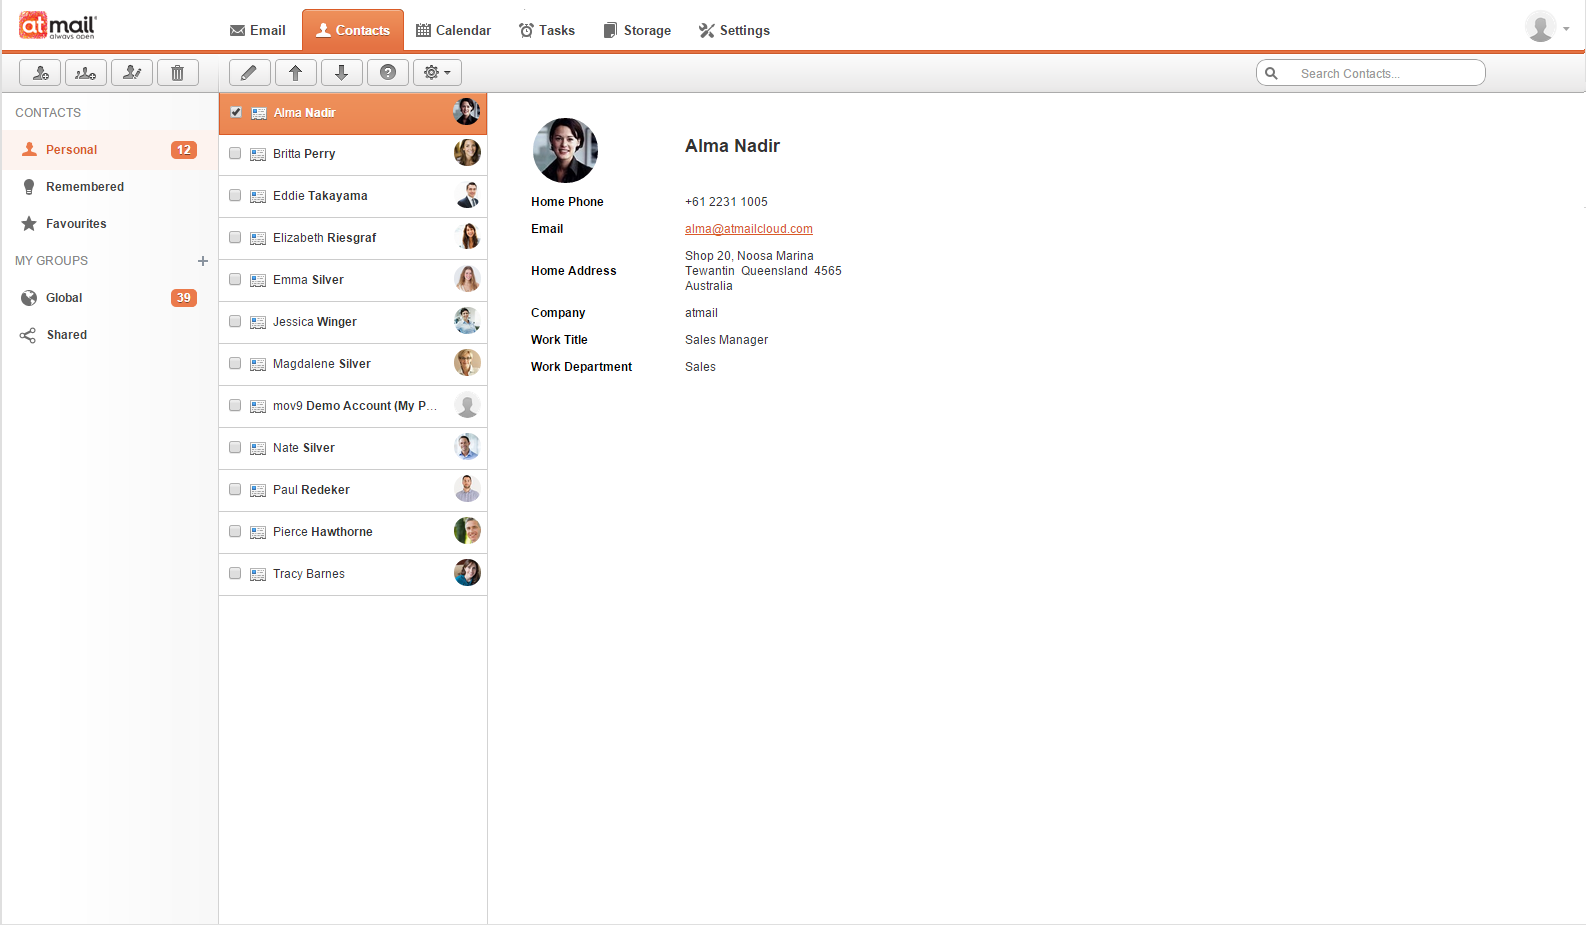Open the Settings tab
The height and width of the screenshot is (925, 1586).
coord(734,30)
